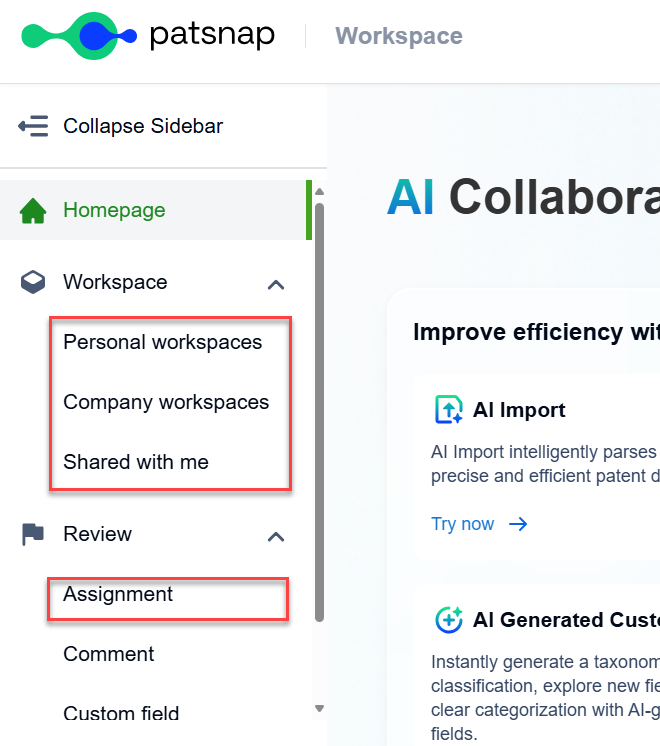Click the AI Import icon
Screen dimensions: 660x746
(x=449, y=410)
